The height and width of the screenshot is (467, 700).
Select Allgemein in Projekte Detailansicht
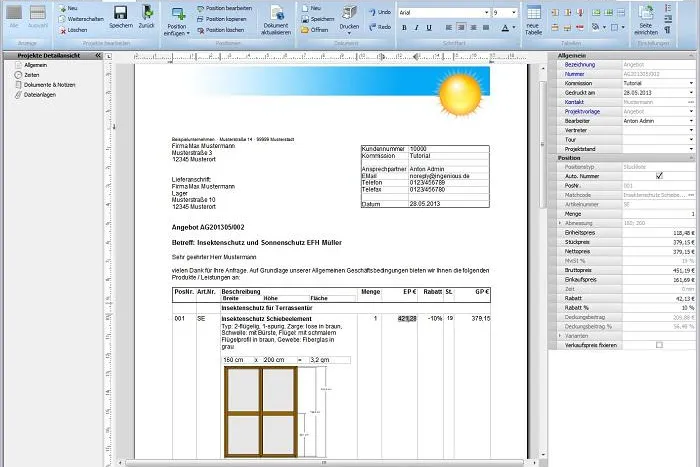coord(35,65)
